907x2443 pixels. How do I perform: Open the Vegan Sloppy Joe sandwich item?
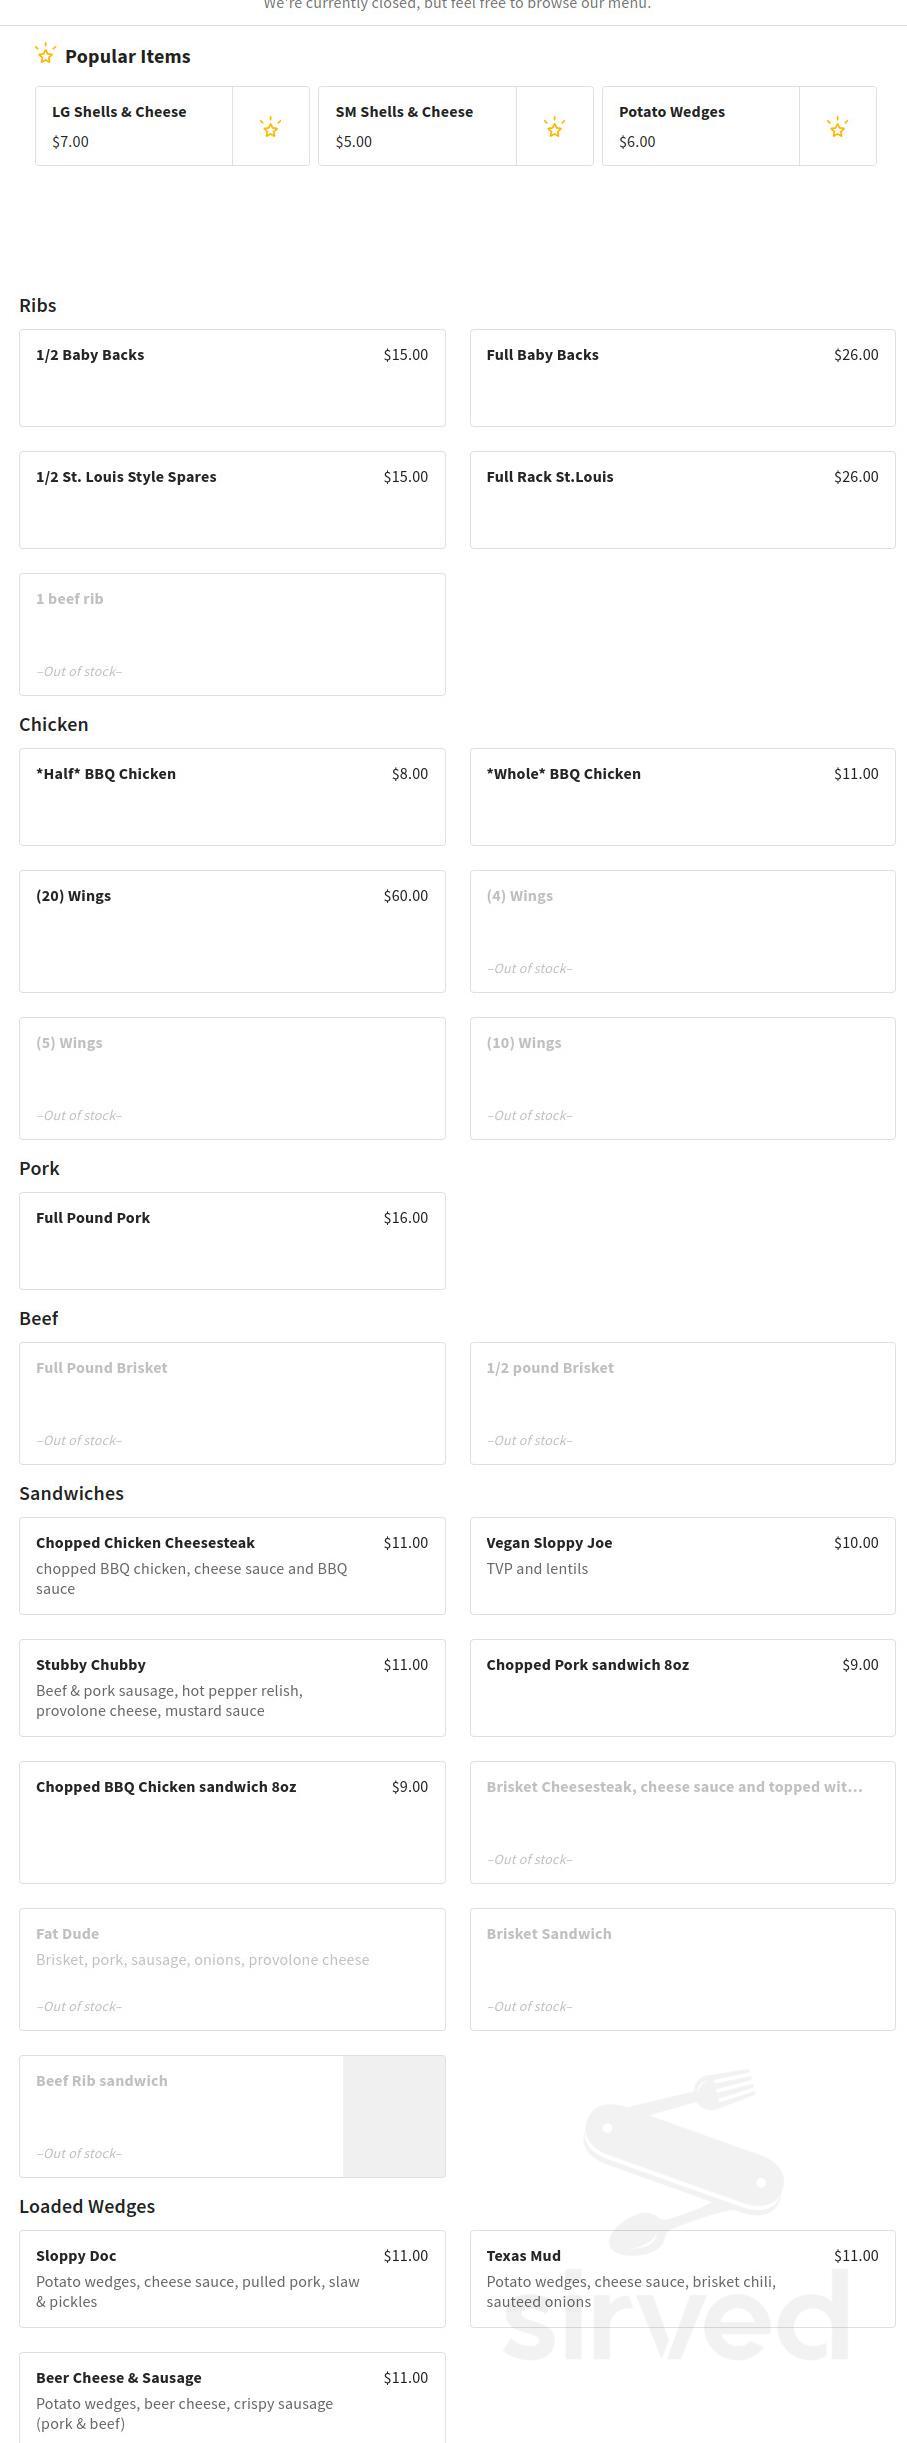click(x=682, y=1566)
